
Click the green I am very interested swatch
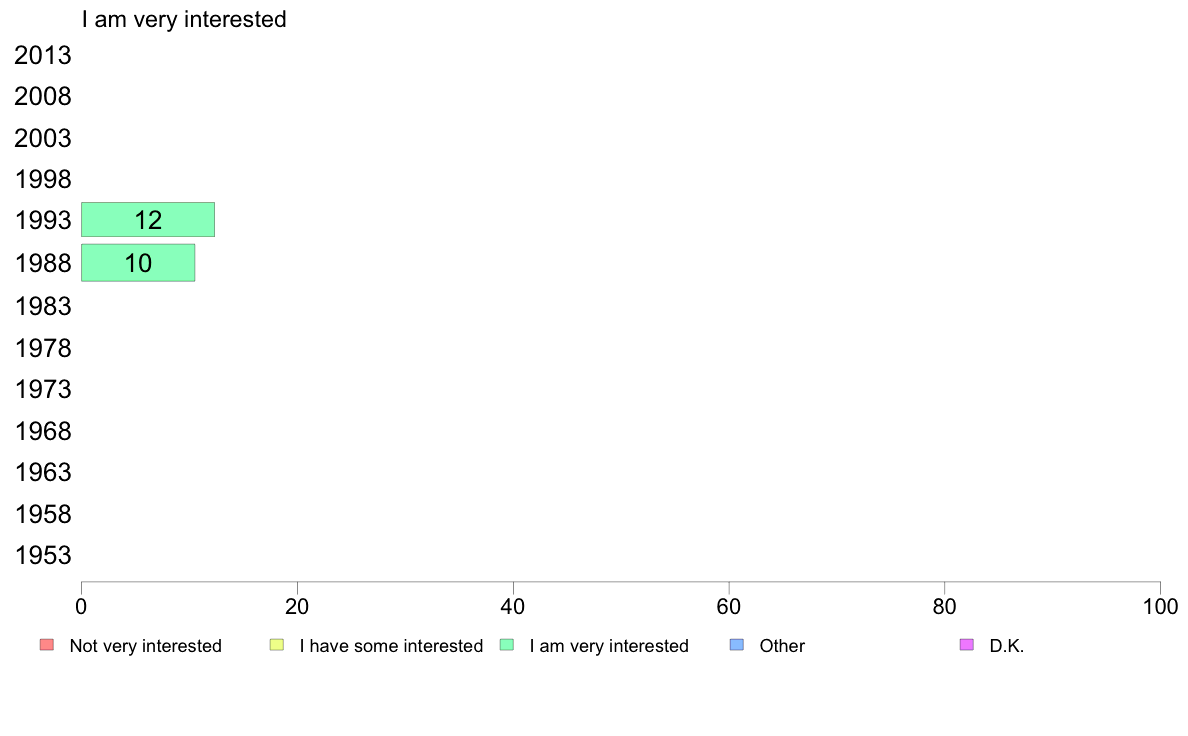pyautogui.click(x=507, y=645)
